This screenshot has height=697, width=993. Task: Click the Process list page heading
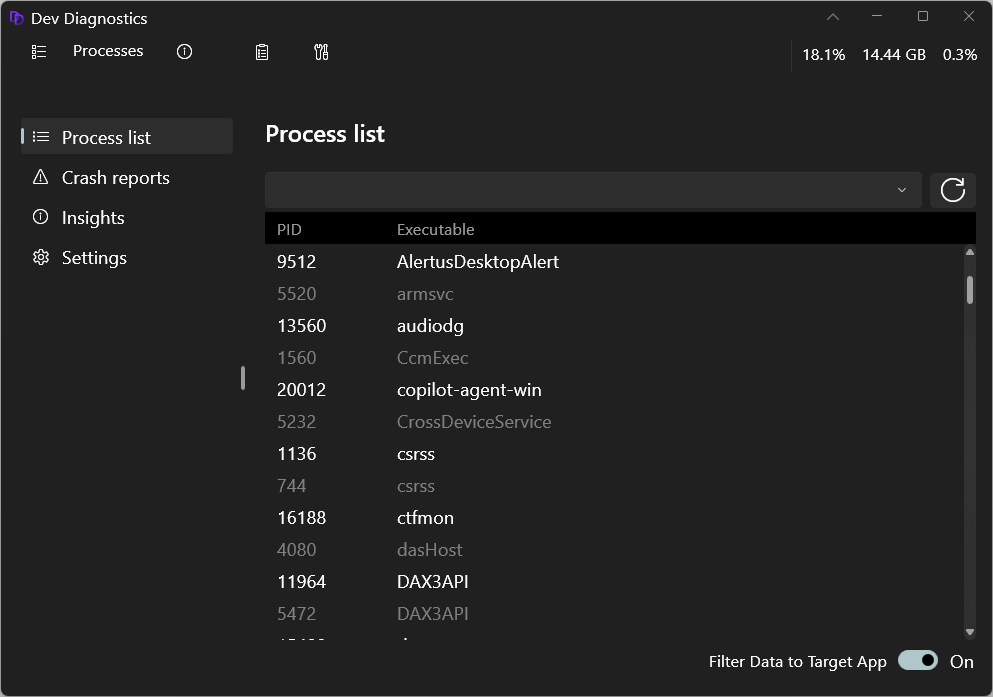(325, 134)
